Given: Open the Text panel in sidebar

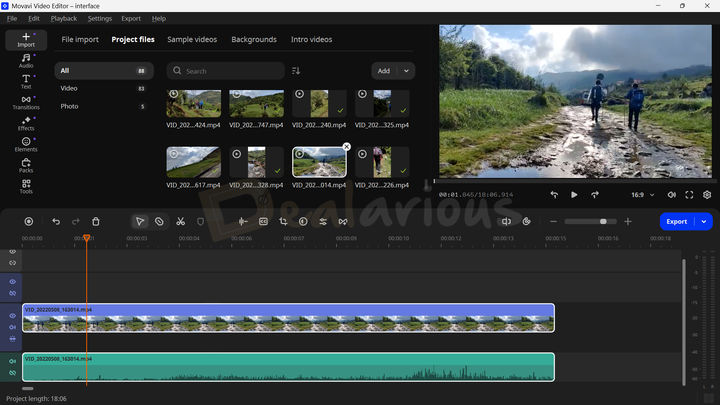Looking at the screenshot, I should (x=25, y=81).
